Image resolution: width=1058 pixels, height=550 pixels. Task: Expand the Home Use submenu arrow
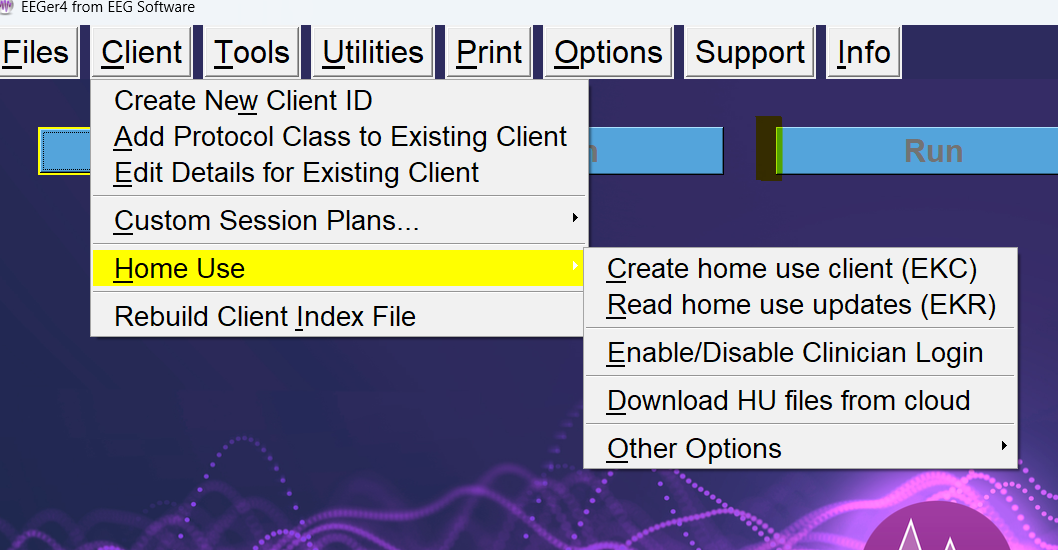pos(575,266)
